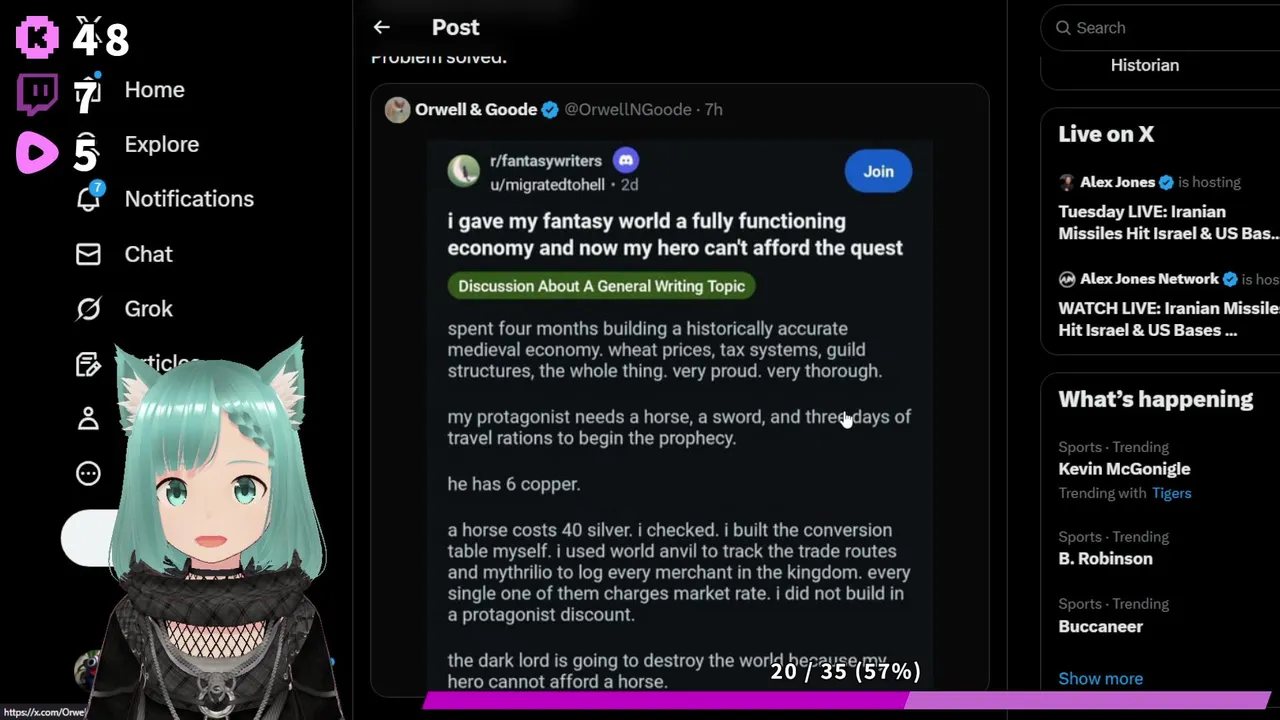
Task: Open Grok from the sidebar
Action: [x=148, y=309]
